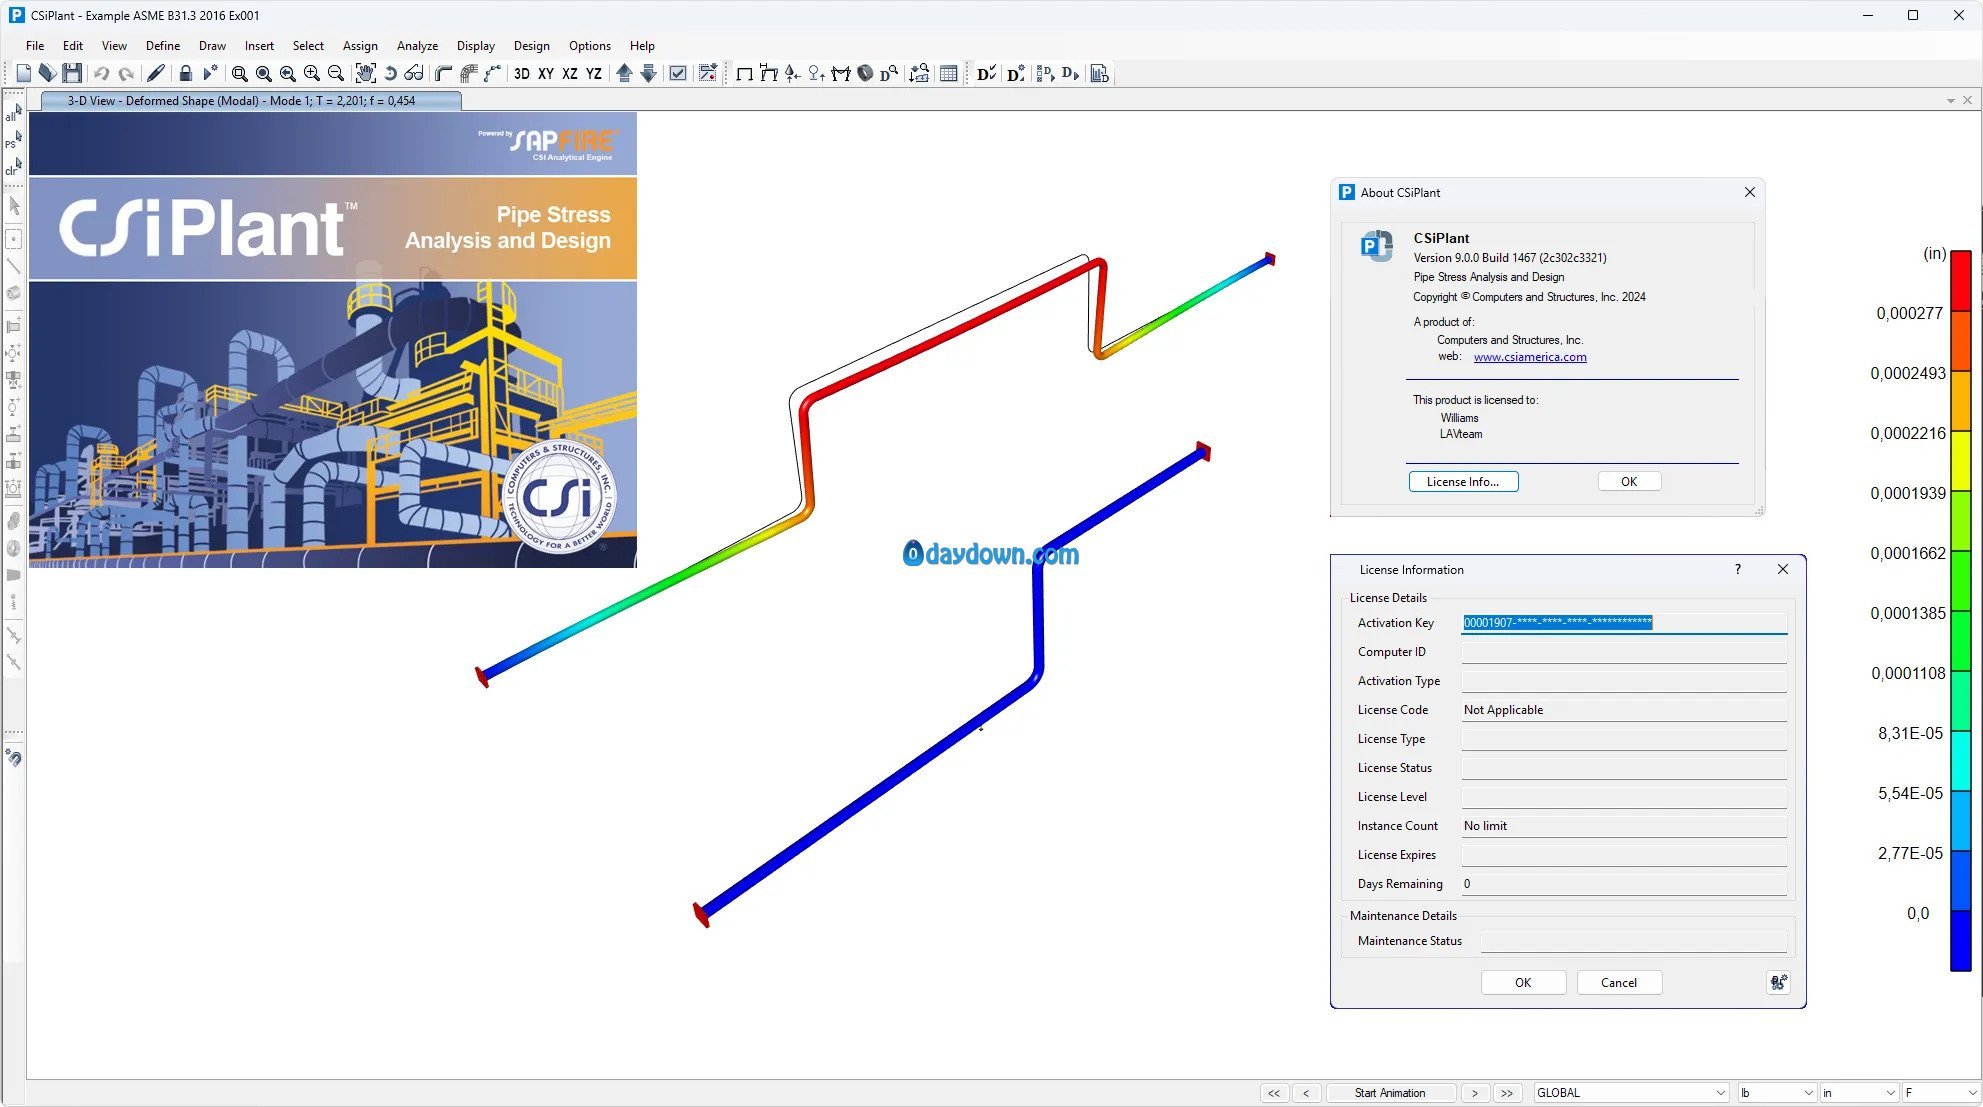Screen dimensions: 1983x1107
Task: Open the File menu
Action: click(35, 46)
